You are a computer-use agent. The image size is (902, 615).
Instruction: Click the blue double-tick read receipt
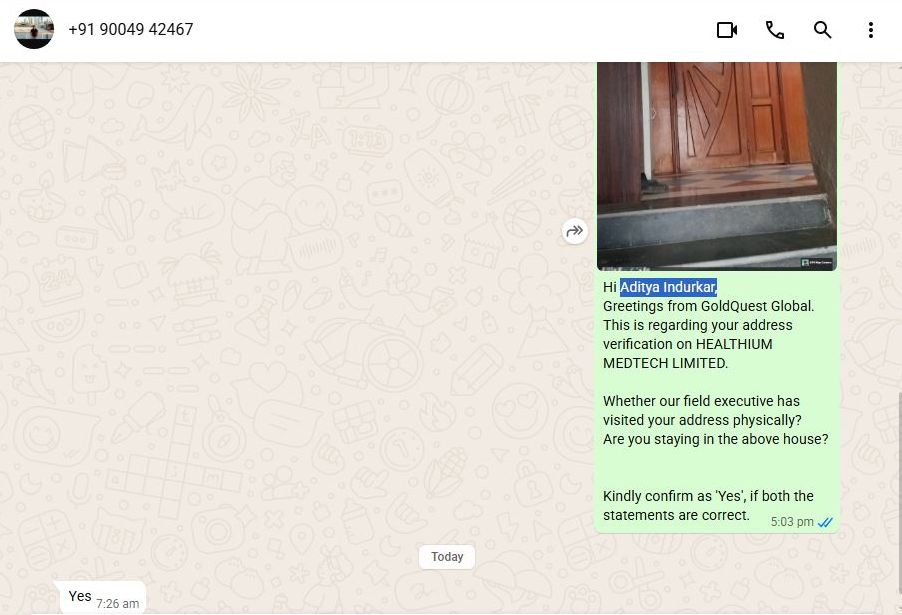point(825,522)
